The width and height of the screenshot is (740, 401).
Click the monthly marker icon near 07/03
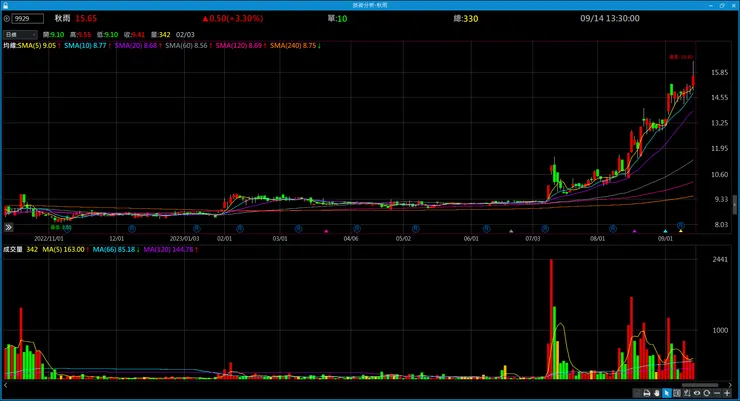(x=545, y=229)
